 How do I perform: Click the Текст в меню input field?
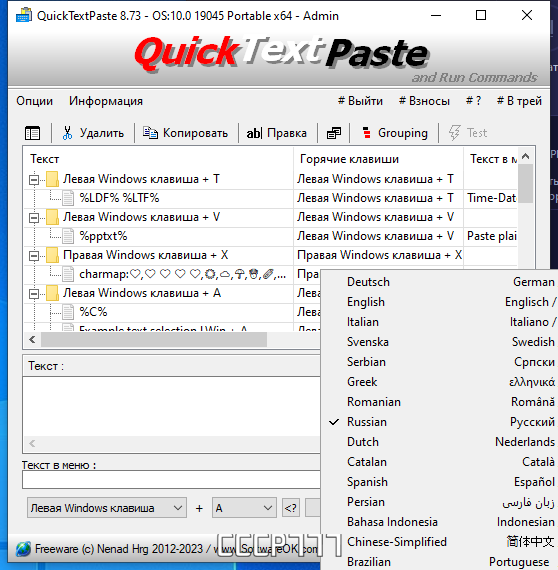pyautogui.click(x=172, y=479)
